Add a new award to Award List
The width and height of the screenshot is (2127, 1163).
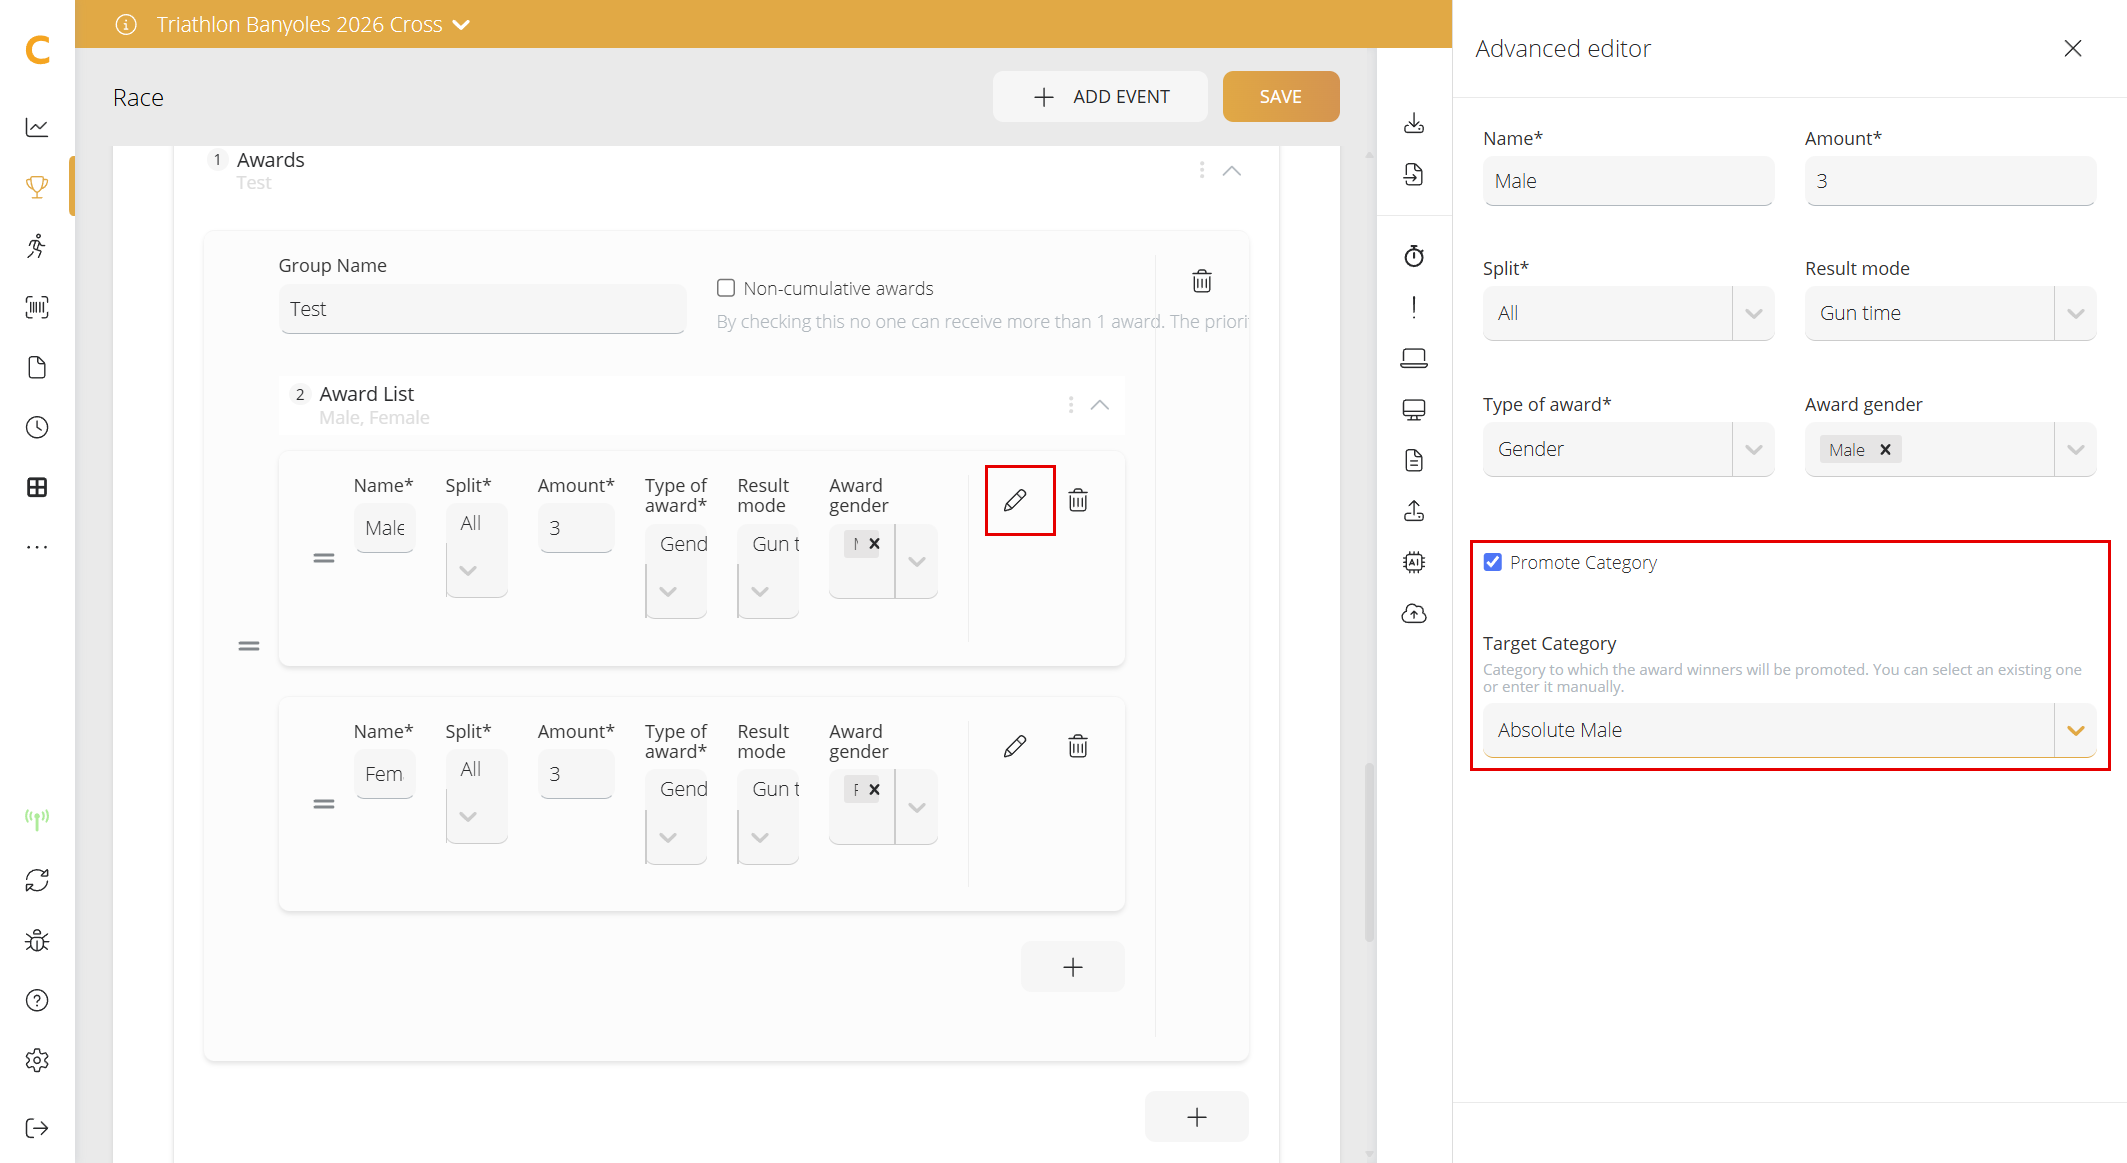pyautogui.click(x=1073, y=967)
